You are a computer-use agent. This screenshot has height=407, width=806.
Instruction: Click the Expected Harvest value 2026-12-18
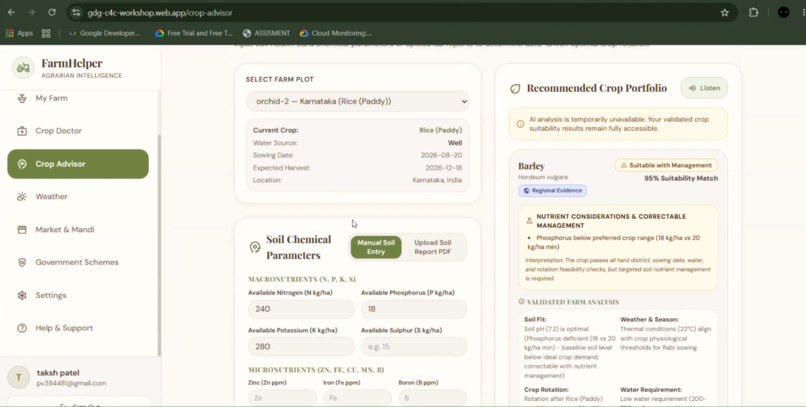(444, 168)
